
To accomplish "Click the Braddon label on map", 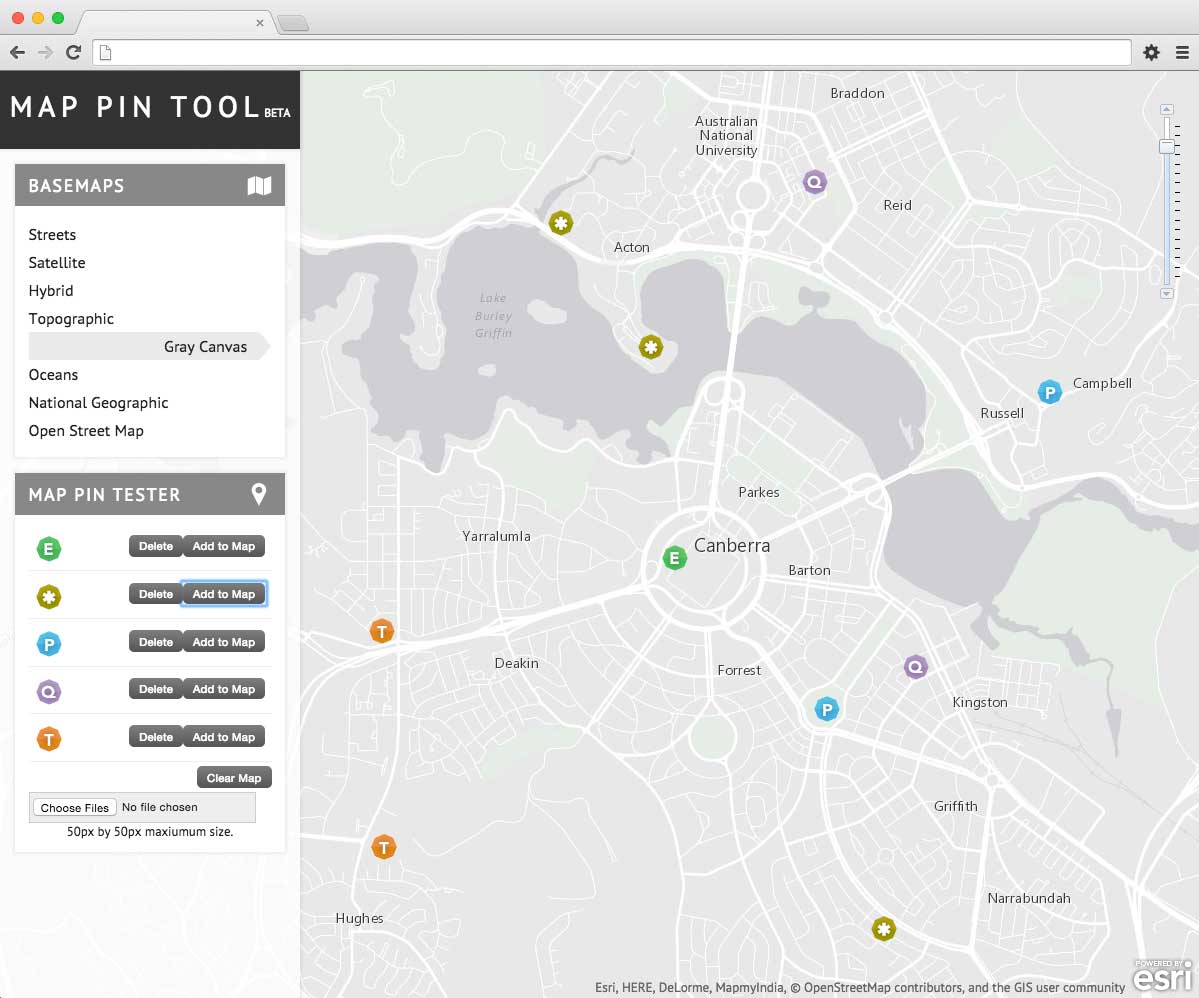I will coord(857,93).
